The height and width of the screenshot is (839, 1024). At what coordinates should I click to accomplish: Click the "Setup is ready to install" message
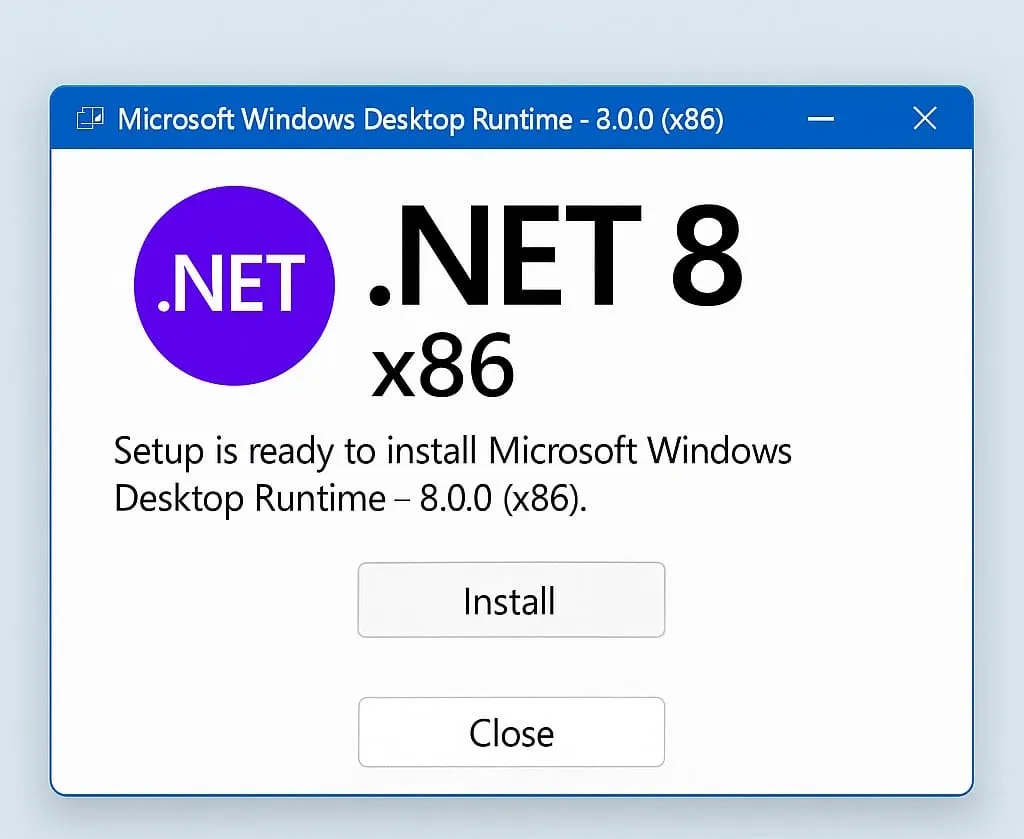point(453,475)
